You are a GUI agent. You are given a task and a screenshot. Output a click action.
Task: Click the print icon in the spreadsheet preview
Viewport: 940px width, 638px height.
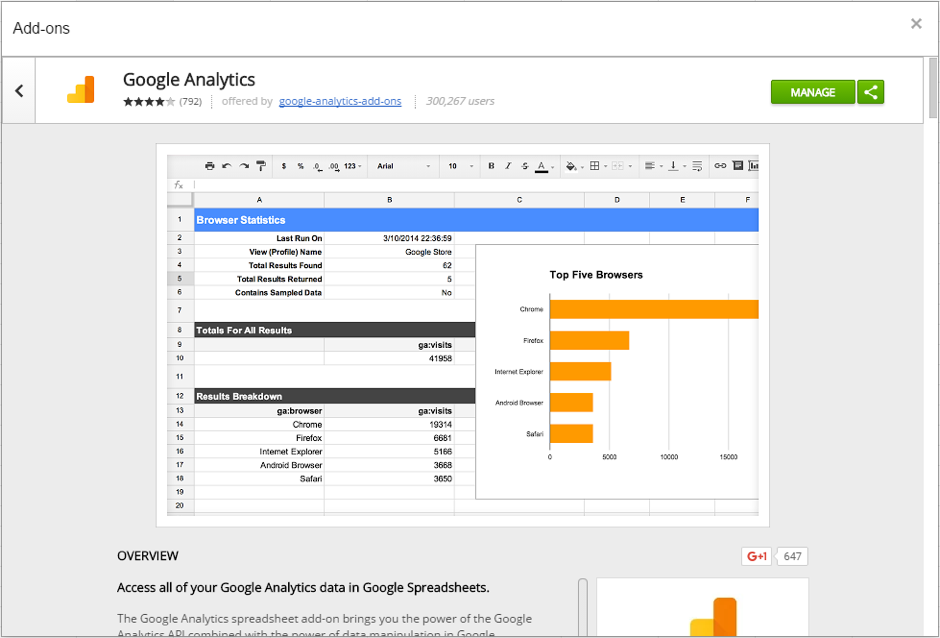tap(209, 166)
